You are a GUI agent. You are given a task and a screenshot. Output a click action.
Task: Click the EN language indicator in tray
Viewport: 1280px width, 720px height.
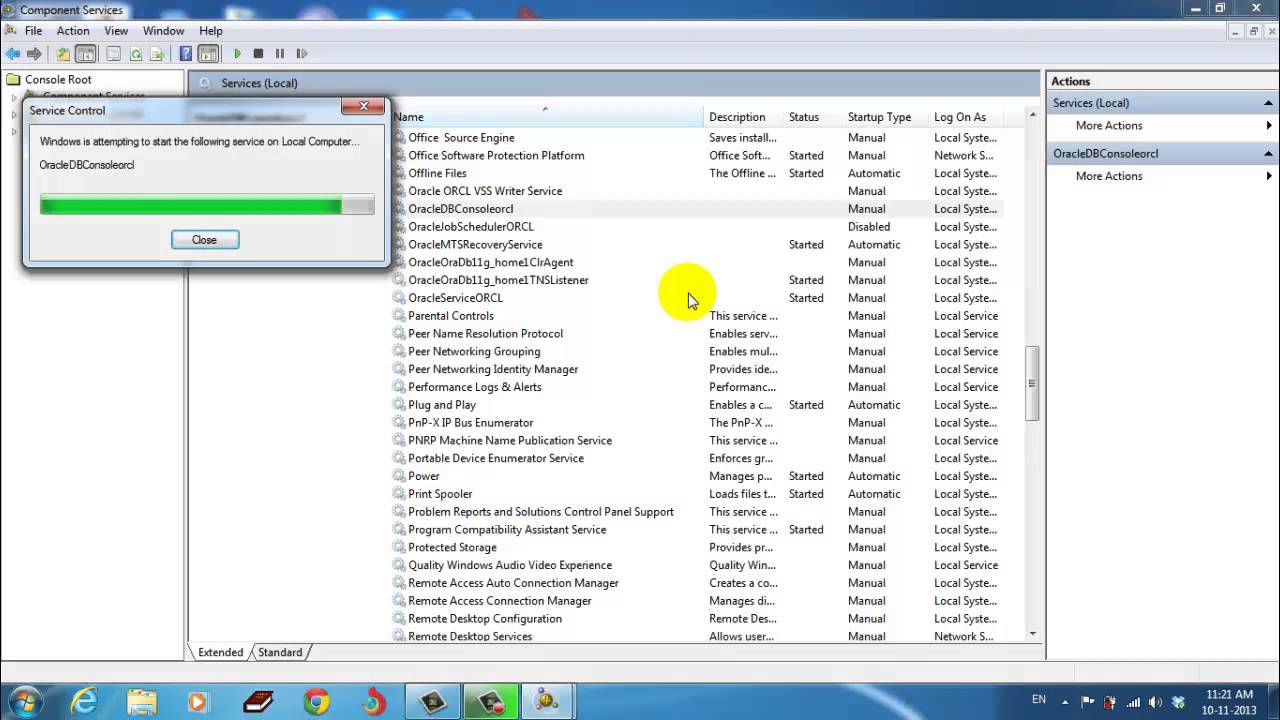coord(1039,700)
